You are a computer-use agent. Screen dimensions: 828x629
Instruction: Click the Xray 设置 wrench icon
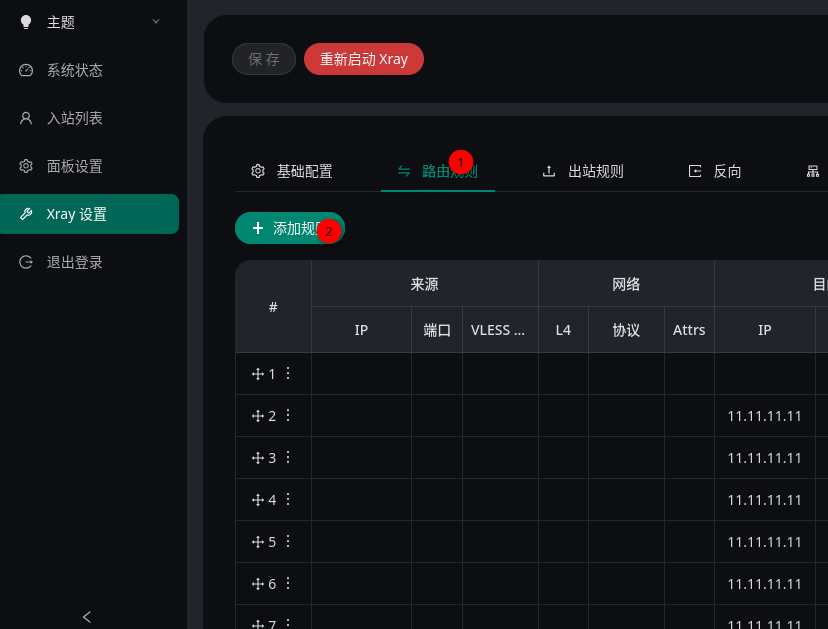coord(26,214)
